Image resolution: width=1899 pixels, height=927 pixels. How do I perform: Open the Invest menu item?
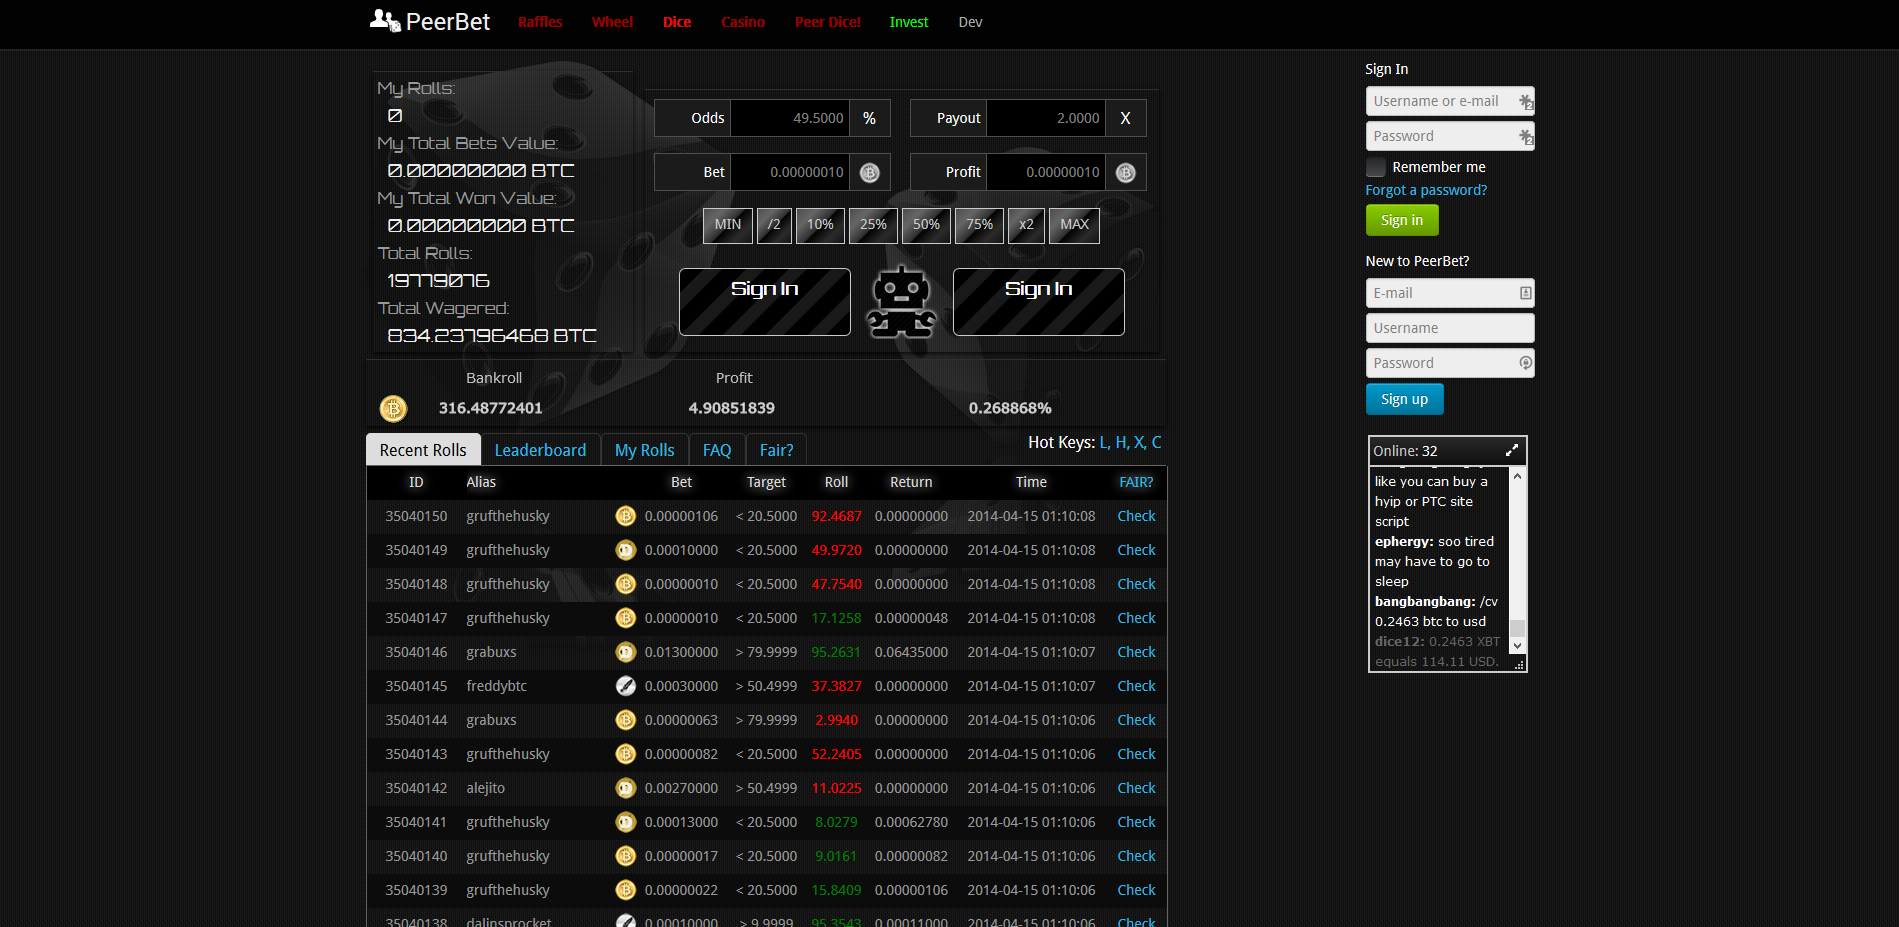[x=909, y=22]
